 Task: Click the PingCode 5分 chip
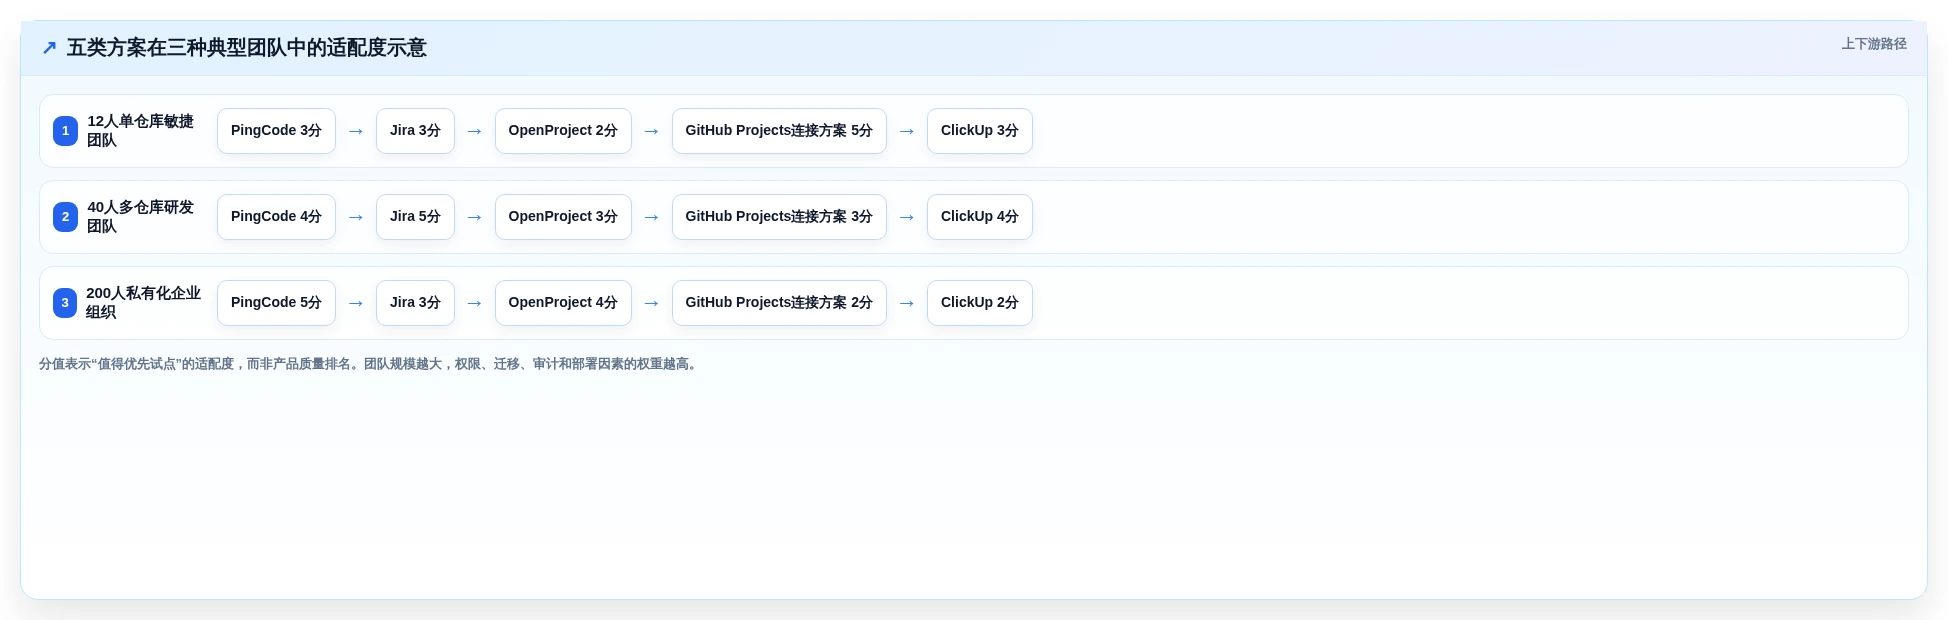[x=276, y=303]
